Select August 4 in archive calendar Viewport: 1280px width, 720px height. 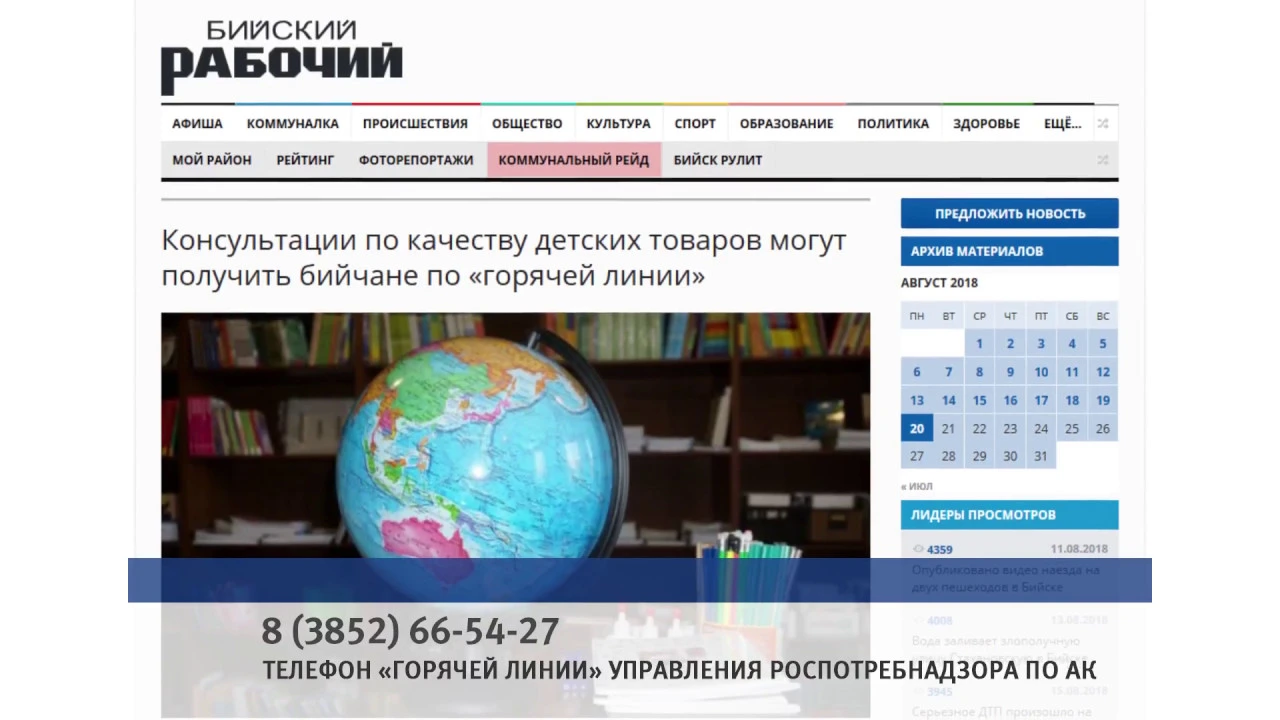[x=1072, y=343]
